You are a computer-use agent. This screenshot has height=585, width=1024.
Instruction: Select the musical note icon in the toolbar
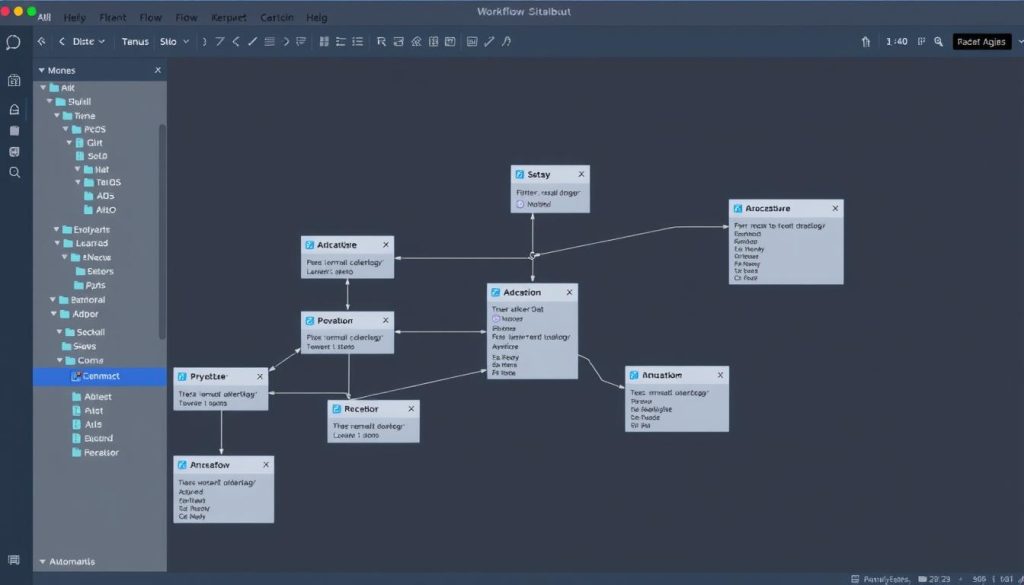tap(506, 42)
